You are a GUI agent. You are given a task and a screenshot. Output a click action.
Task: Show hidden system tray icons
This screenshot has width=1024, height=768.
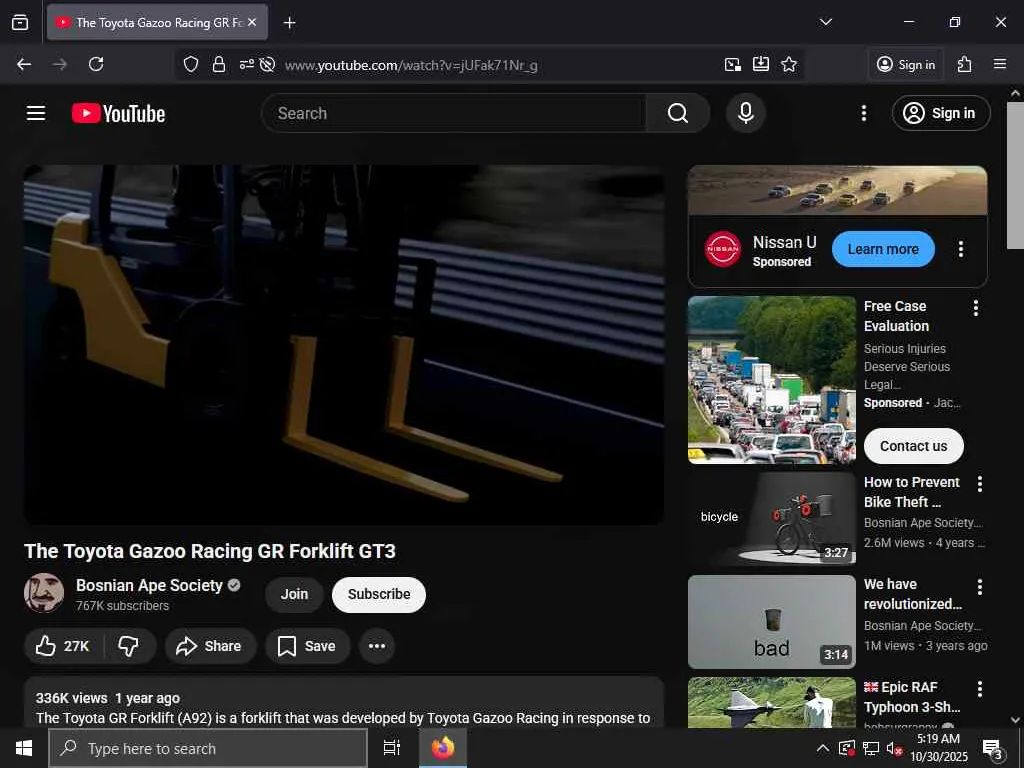(x=823, y=748)
